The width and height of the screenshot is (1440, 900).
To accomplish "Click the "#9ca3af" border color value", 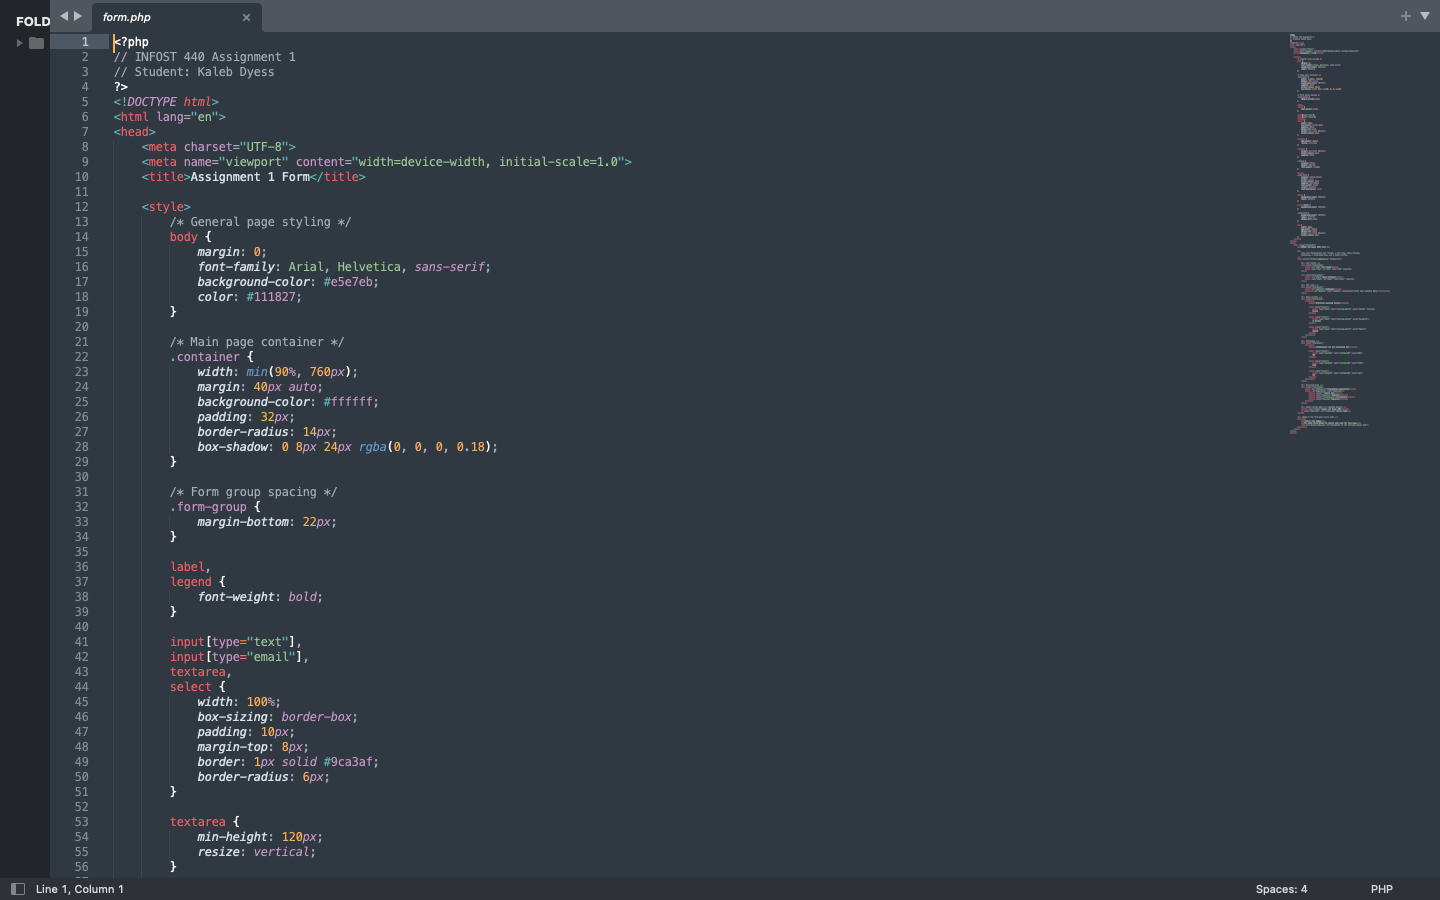I will pyautogui.click(x=348, y=762).
